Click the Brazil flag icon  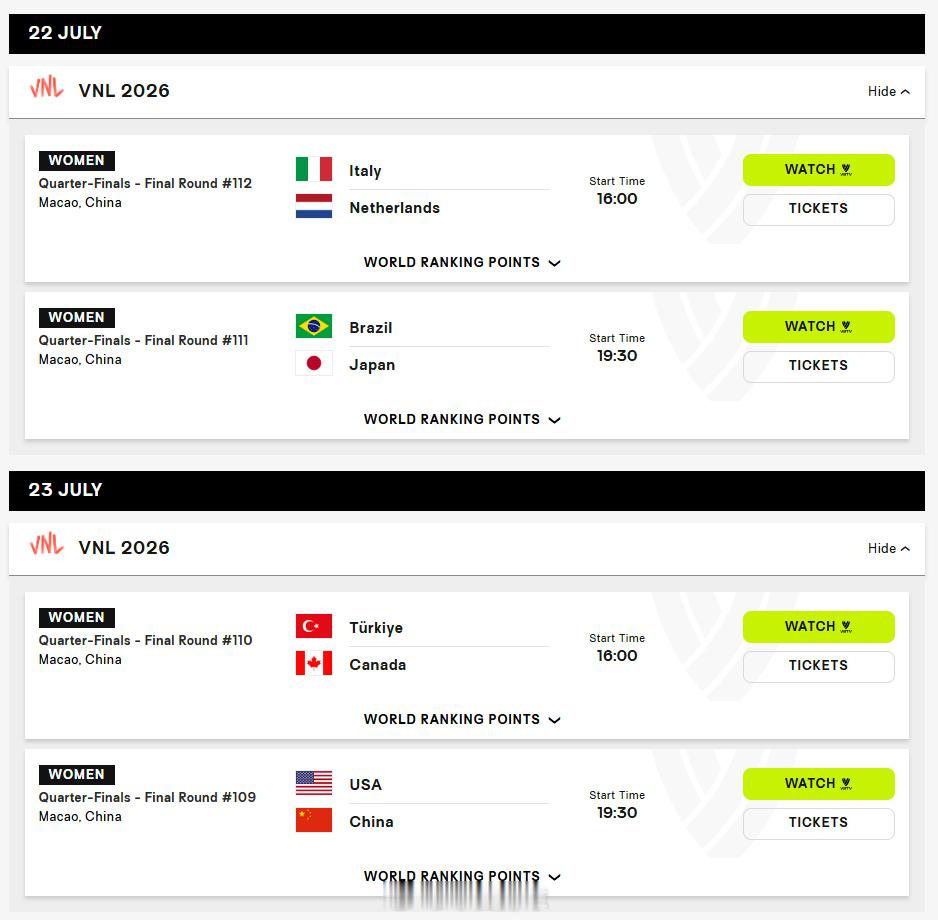pyautogui.click(x=314, y=326)
